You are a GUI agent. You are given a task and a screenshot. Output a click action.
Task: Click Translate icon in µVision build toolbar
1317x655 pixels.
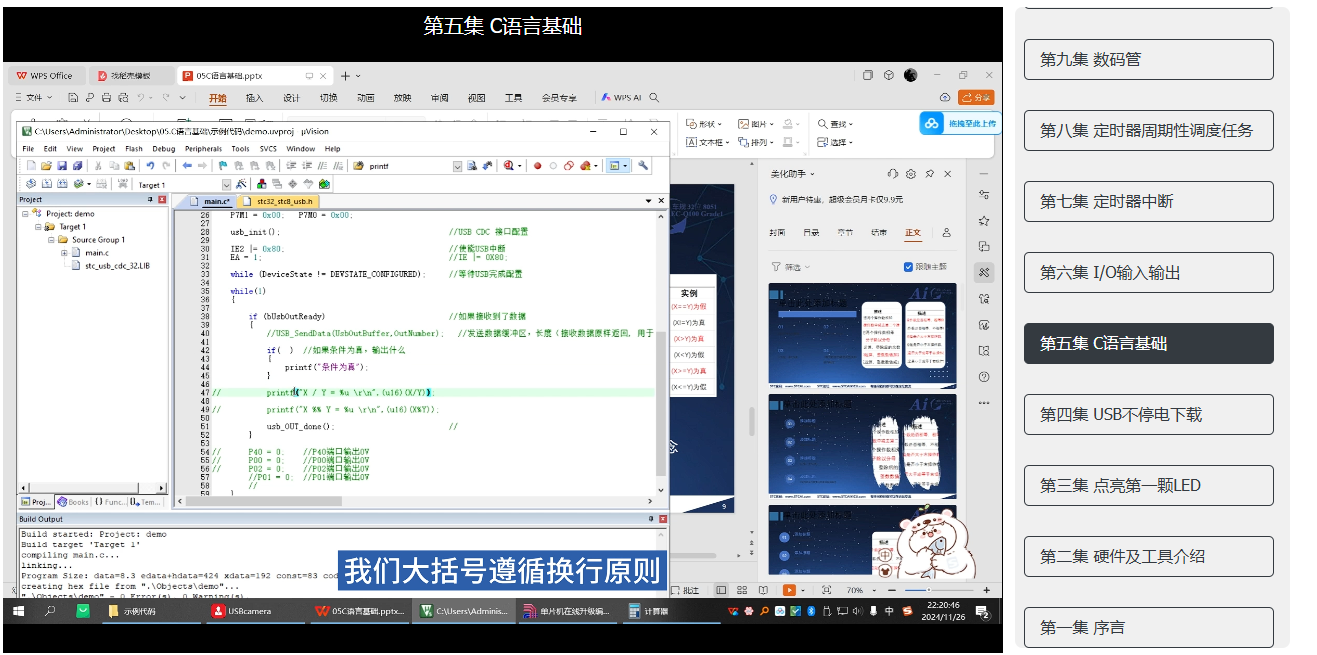click(x=31, y=185)
